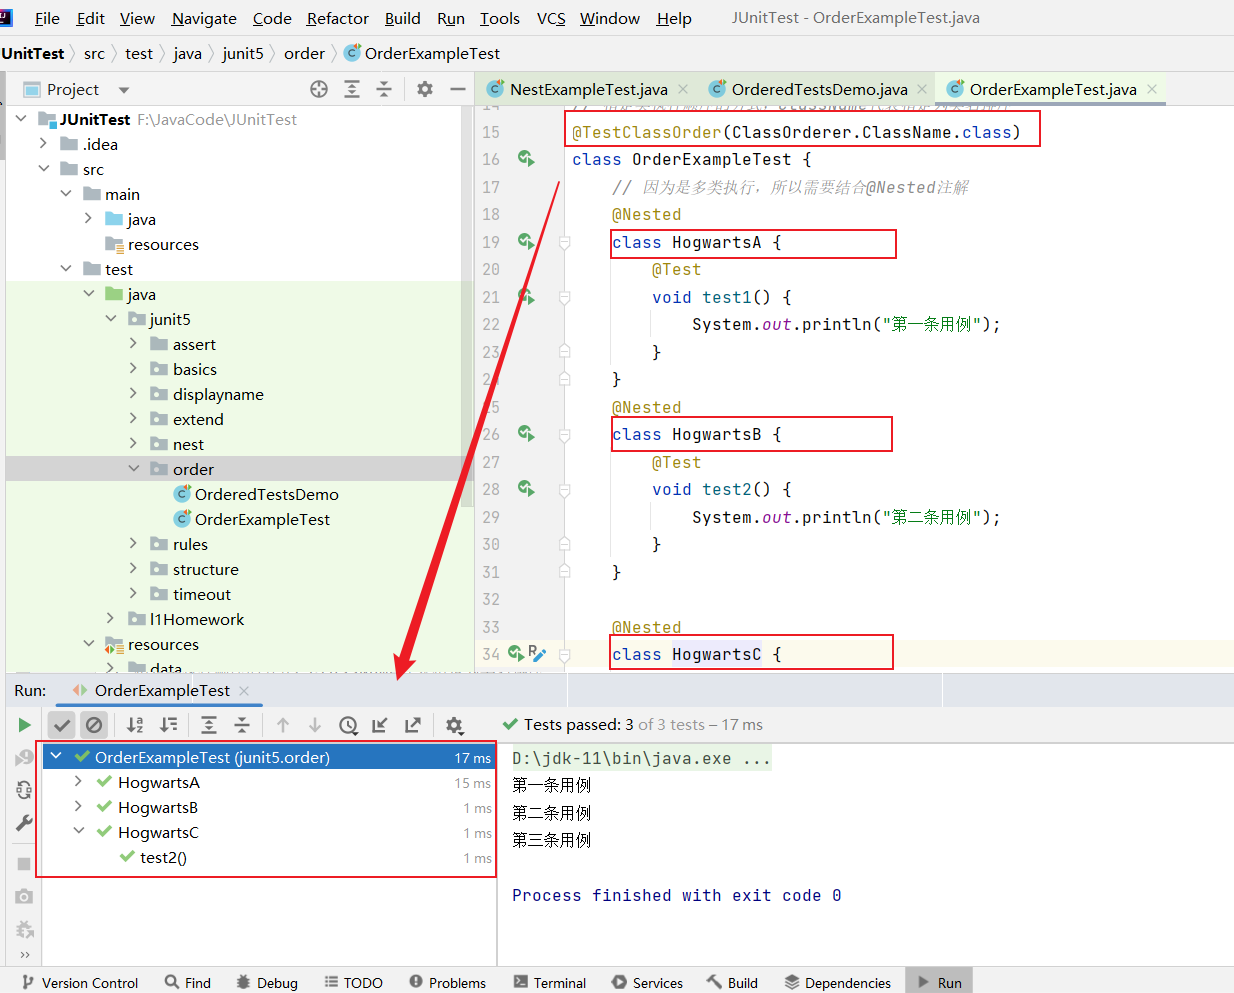Open Version Control tool window
This screenshot has height=993, width=1234.
pyautogui.click(x=80, y=982)
